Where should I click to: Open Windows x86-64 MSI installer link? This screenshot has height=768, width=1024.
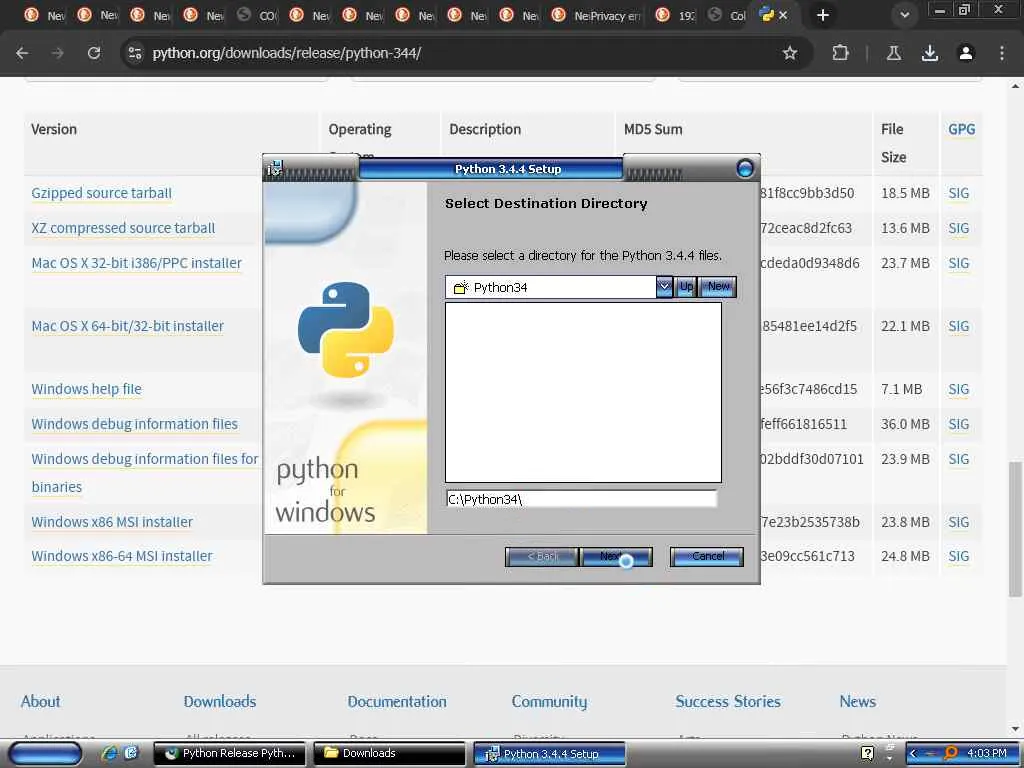(122, 556)
